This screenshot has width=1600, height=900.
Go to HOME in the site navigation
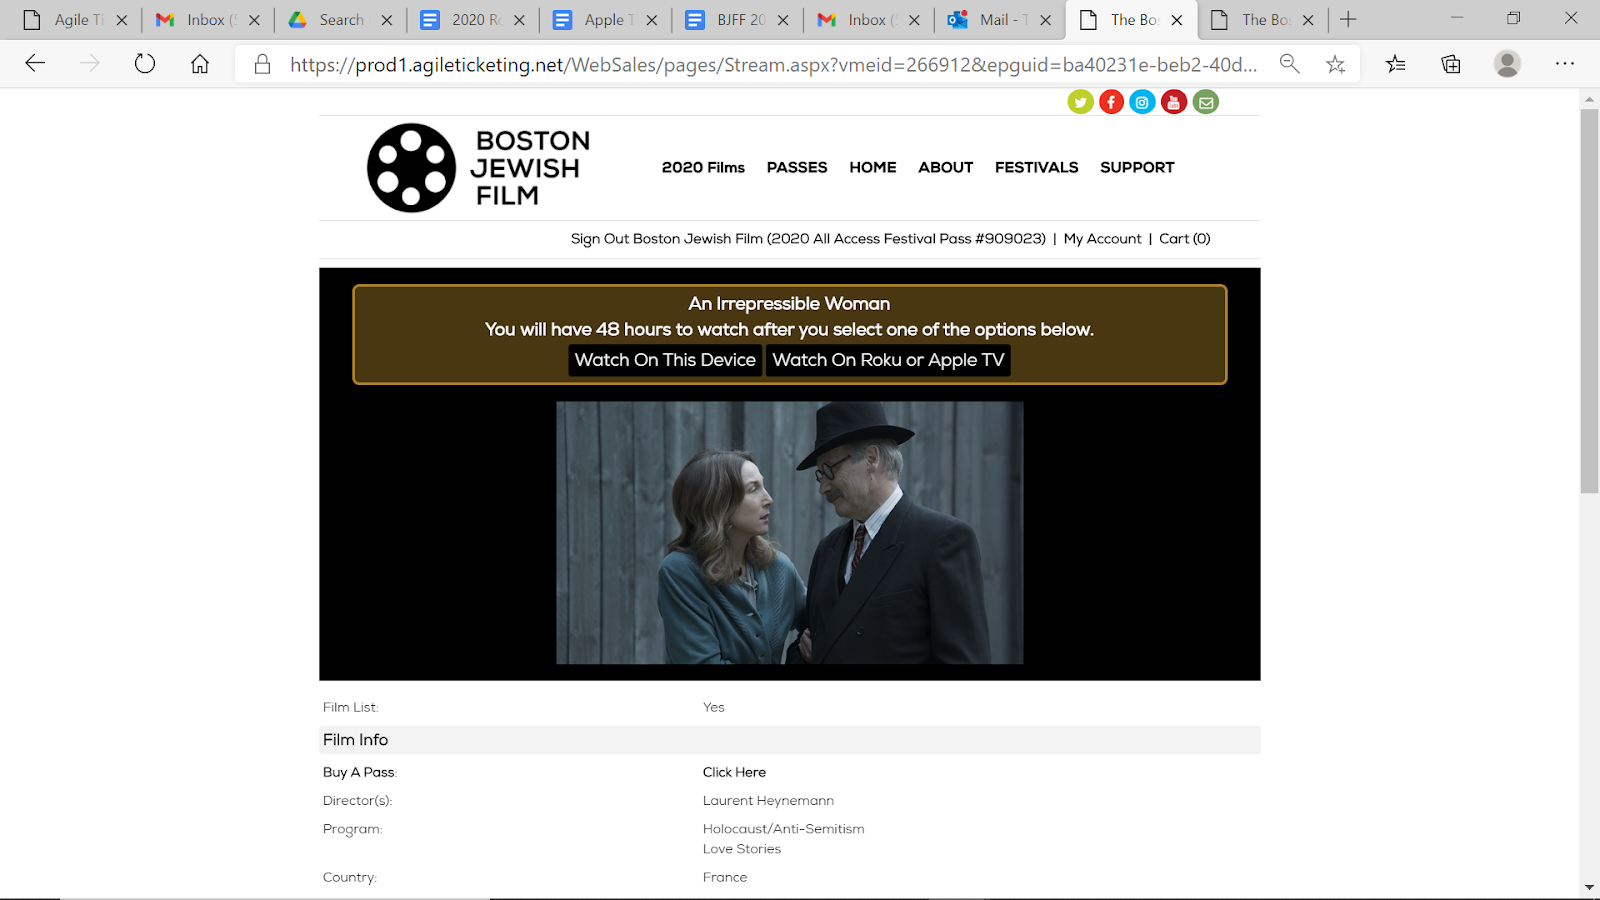tap(873, 167)
